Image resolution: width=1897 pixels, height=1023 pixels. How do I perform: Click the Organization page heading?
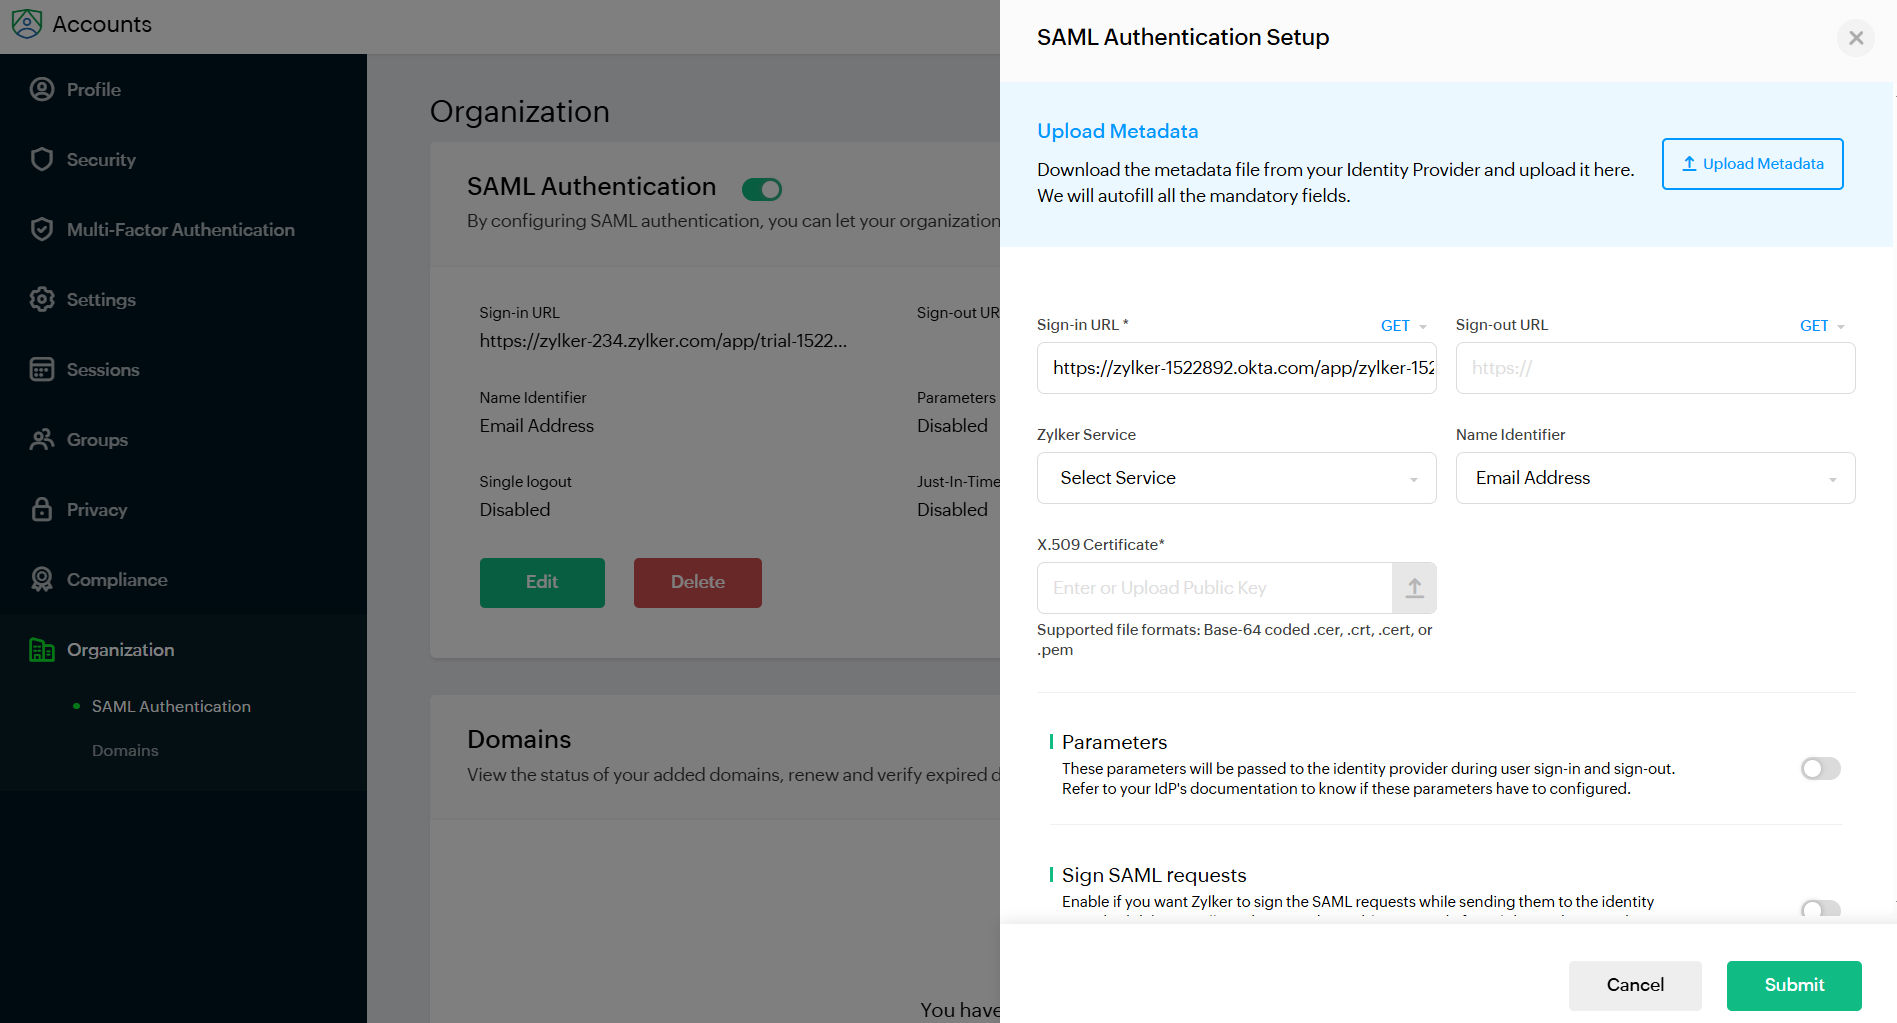tap(520, 111)
